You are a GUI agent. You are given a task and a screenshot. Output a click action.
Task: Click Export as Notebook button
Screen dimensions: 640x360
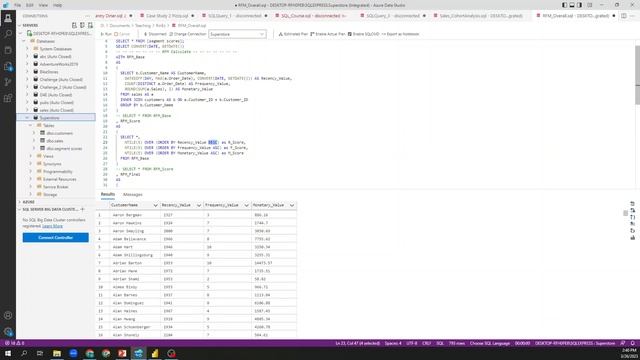tap(400, 34)
